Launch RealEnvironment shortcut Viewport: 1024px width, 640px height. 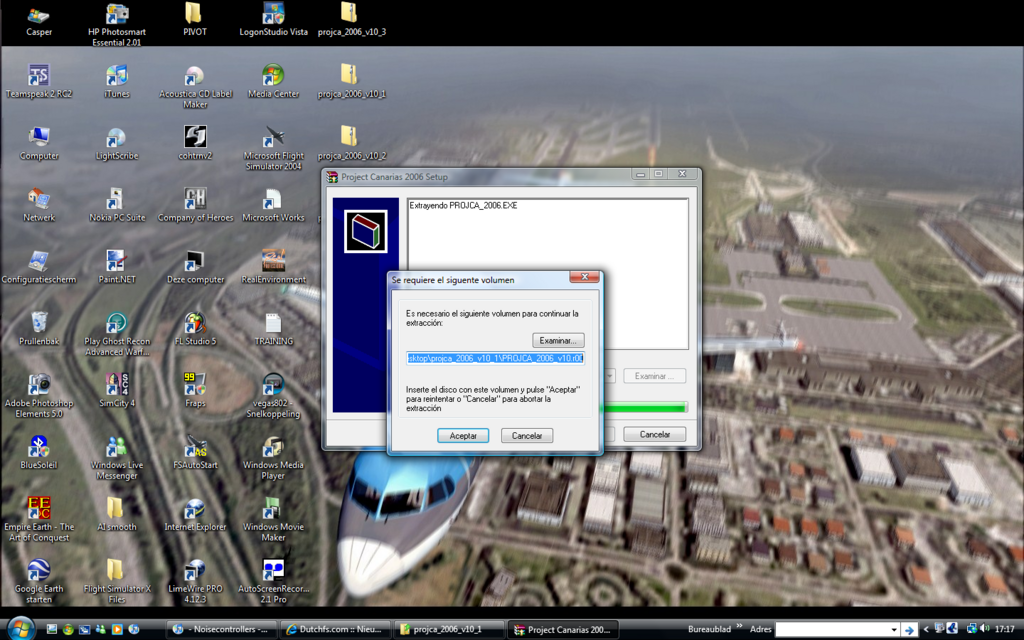[273, 267]
